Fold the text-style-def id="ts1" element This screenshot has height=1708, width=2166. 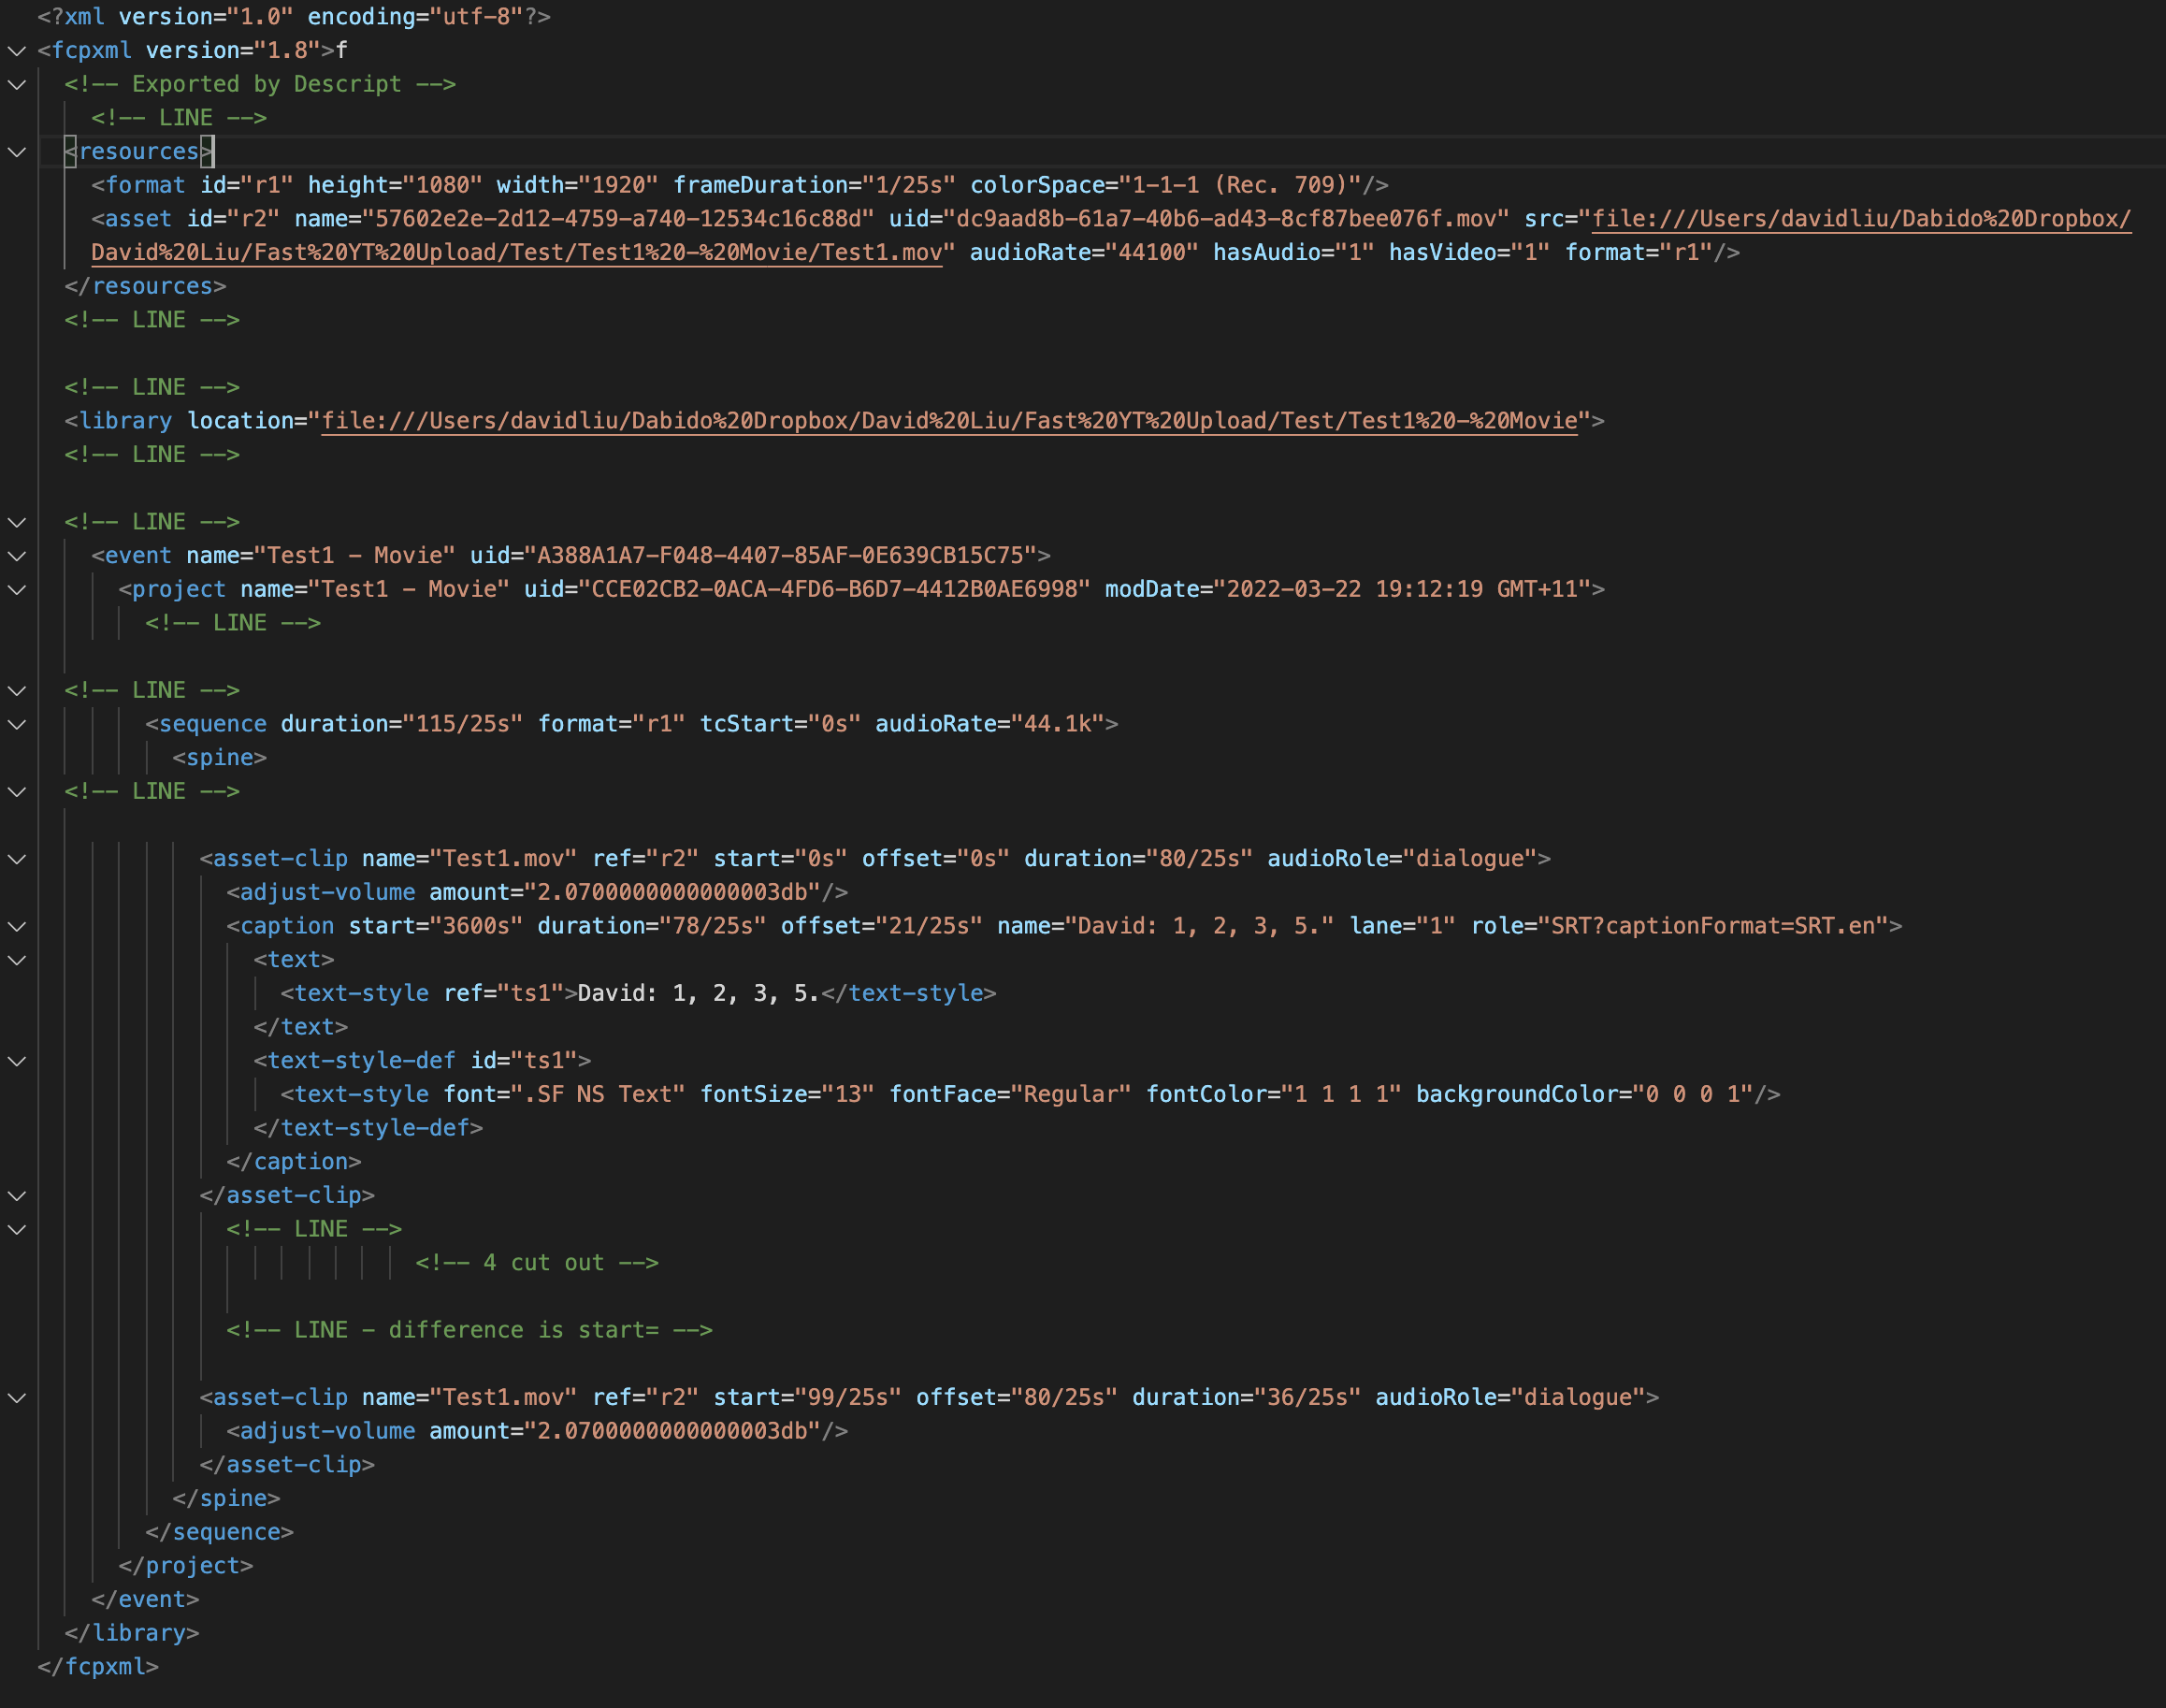tap(17, 1061)
